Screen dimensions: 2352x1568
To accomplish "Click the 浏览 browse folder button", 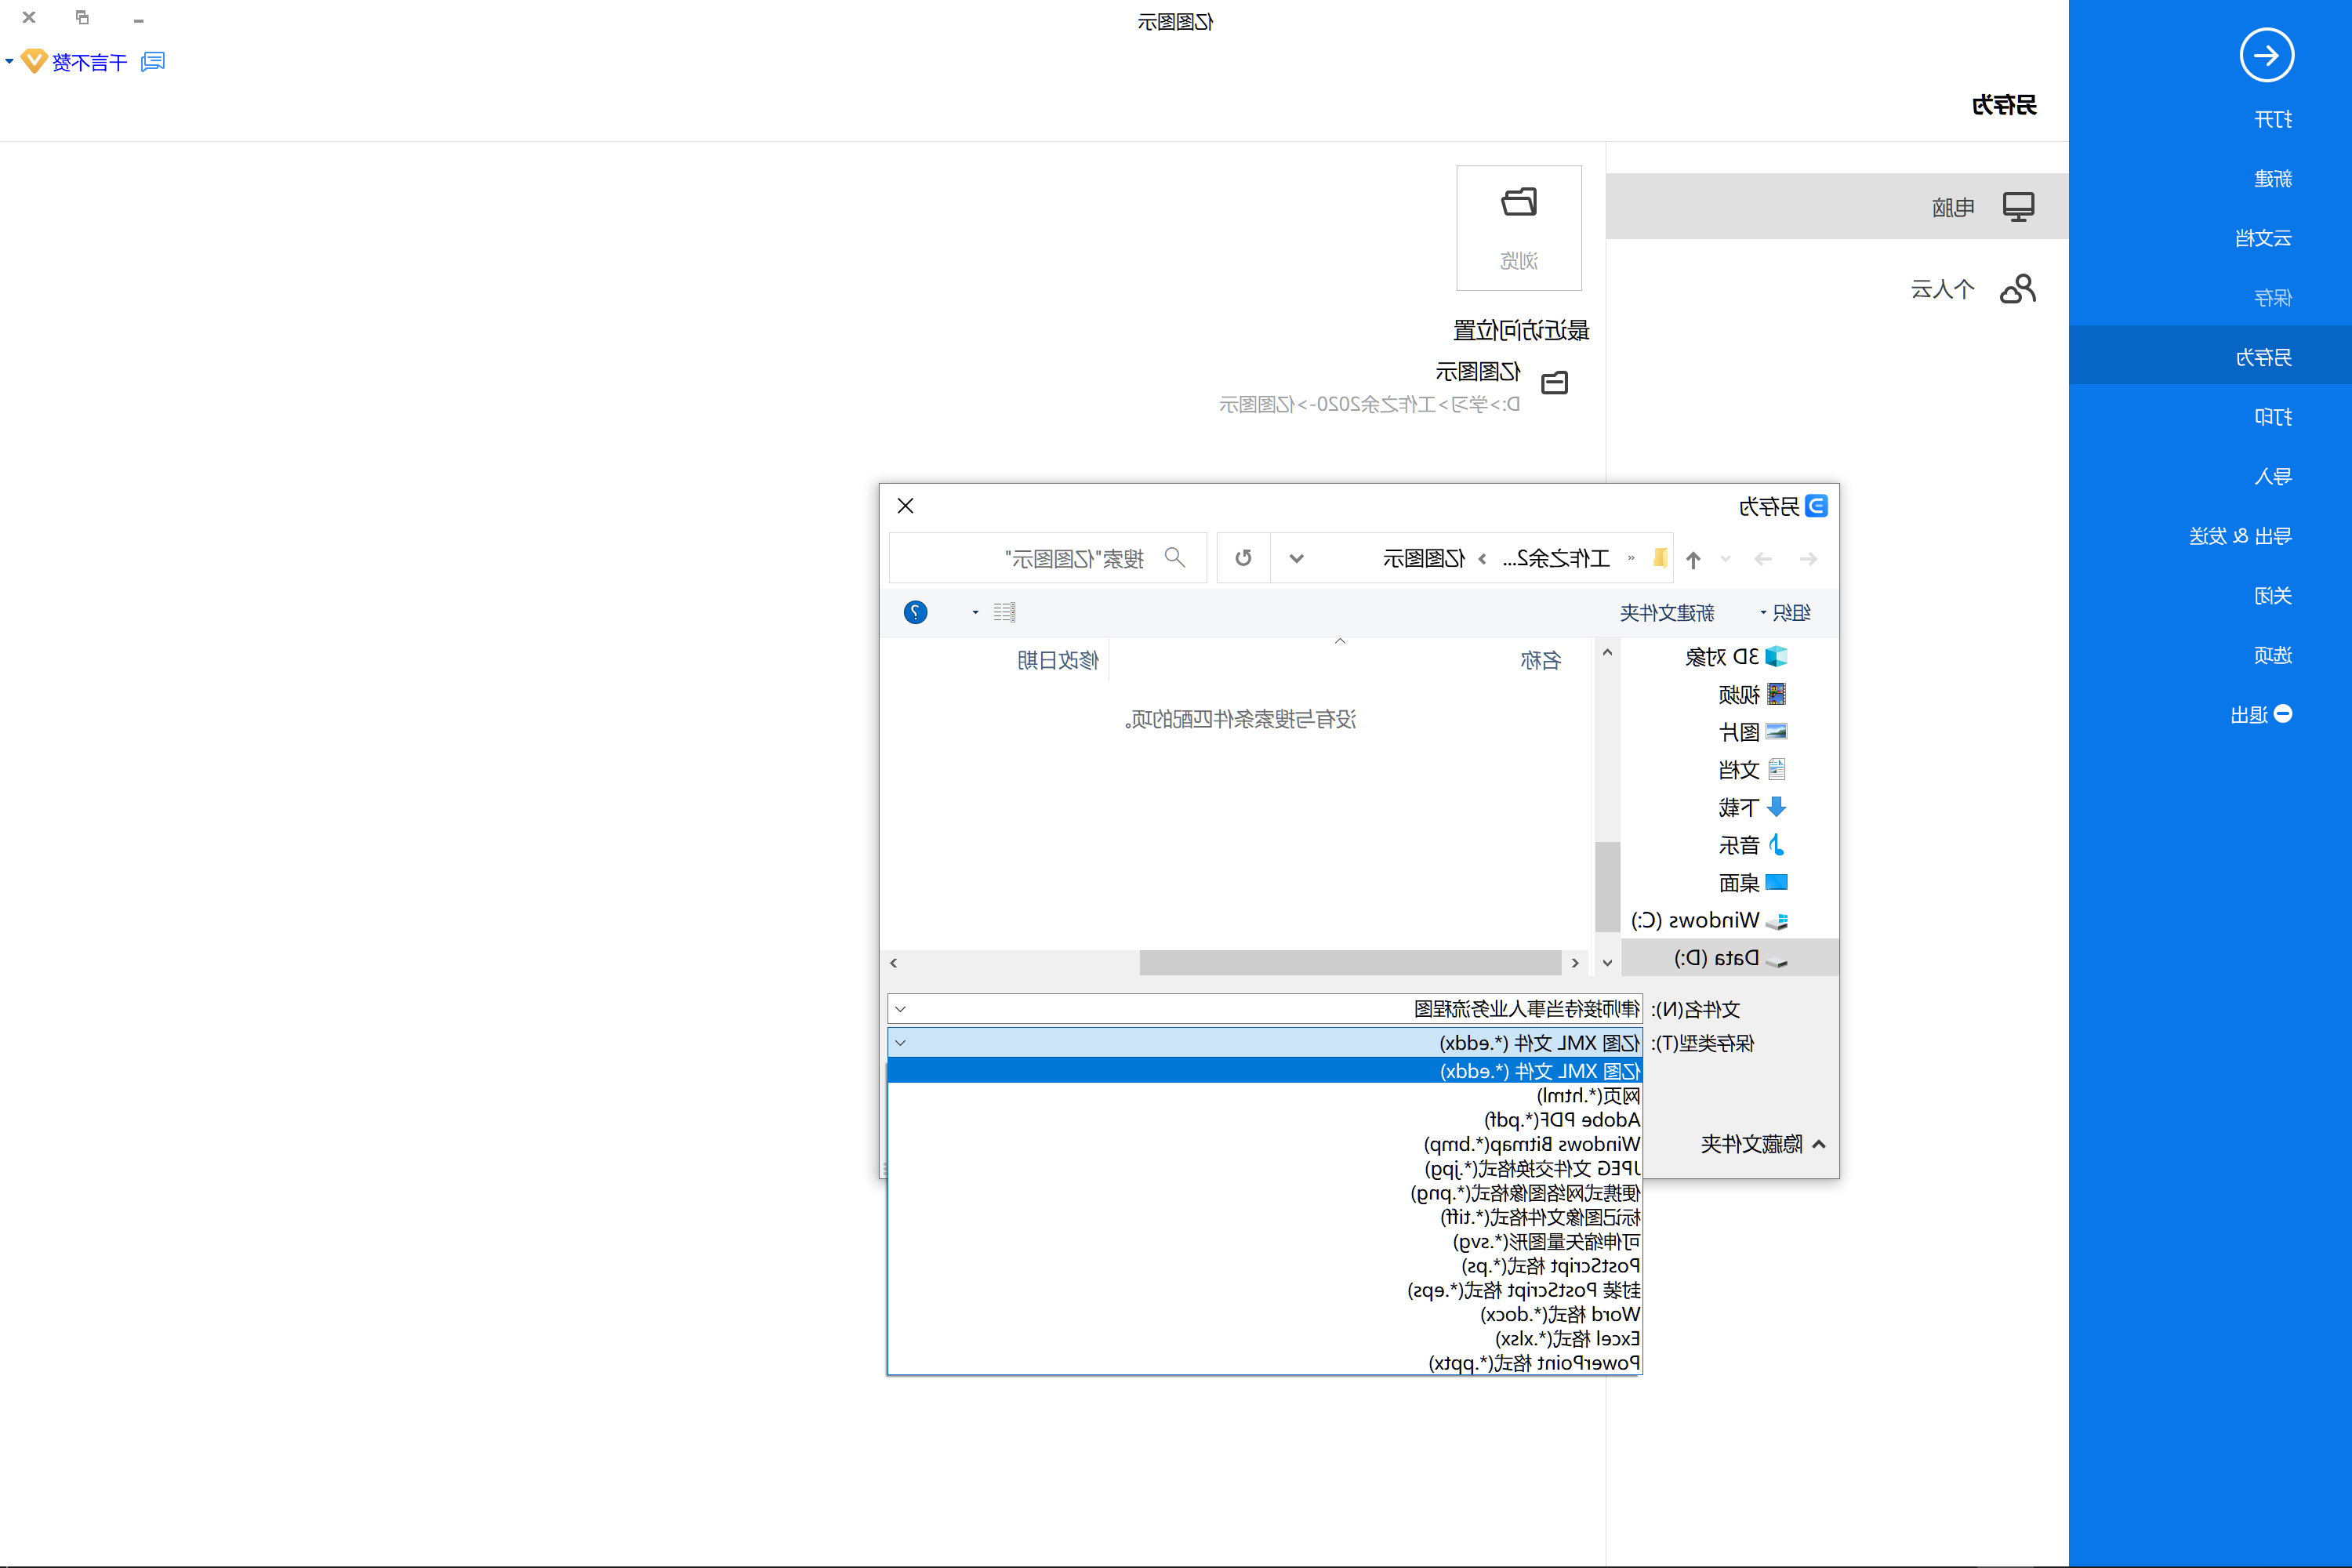I will click(x=1519, y=228).
